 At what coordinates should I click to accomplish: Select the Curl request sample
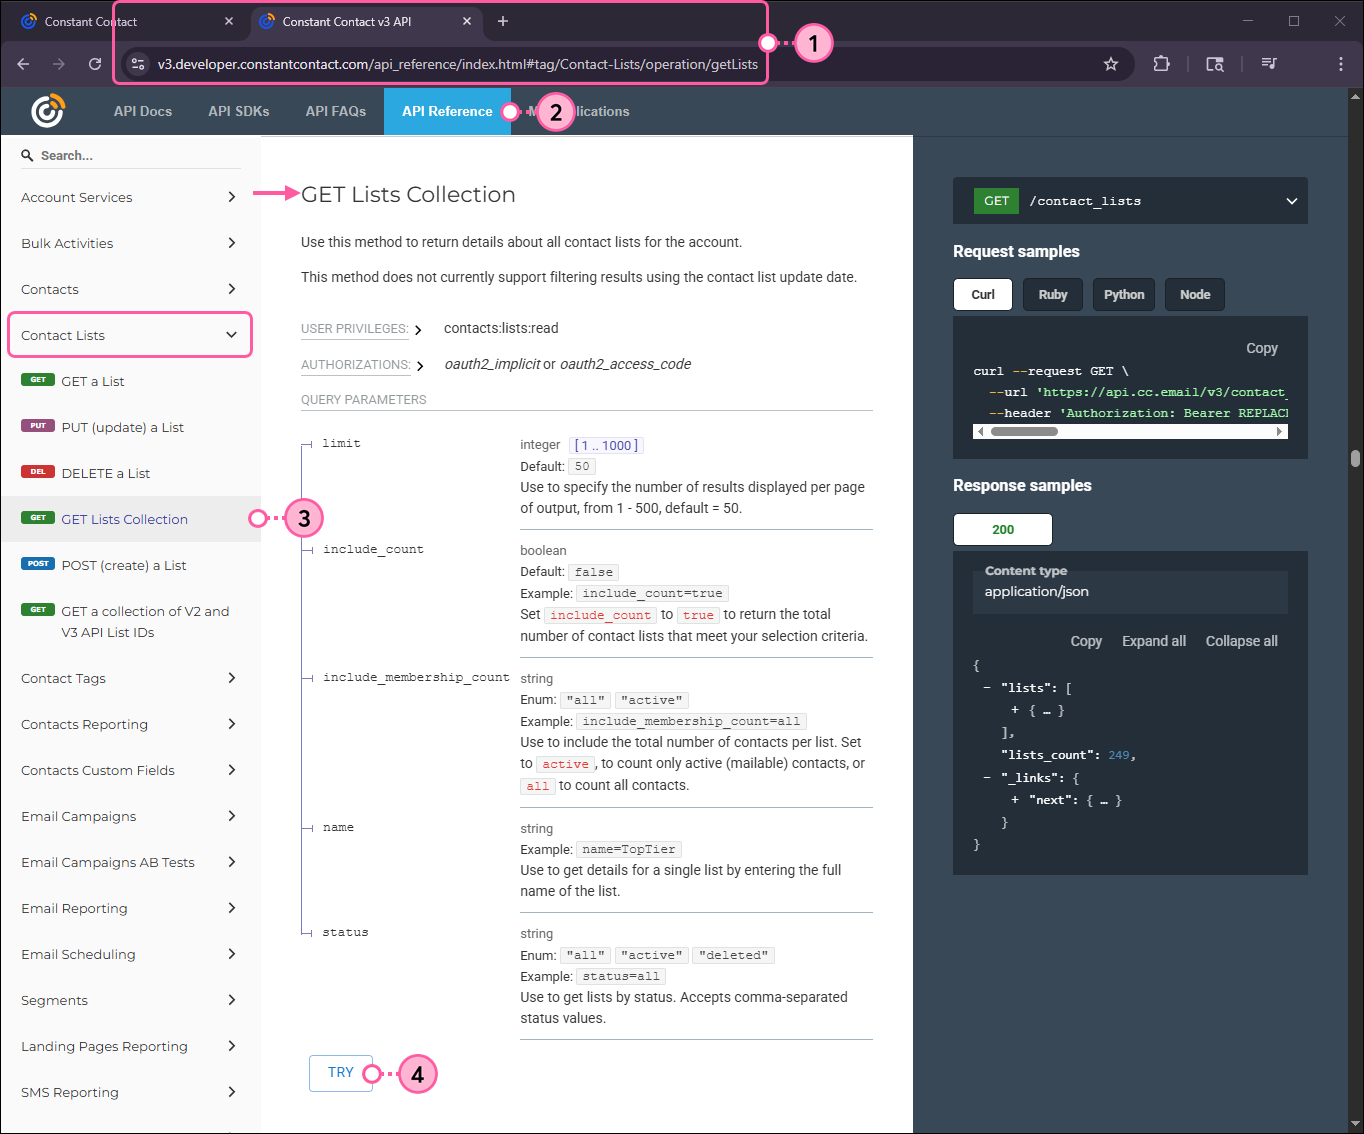coord(983,295)
